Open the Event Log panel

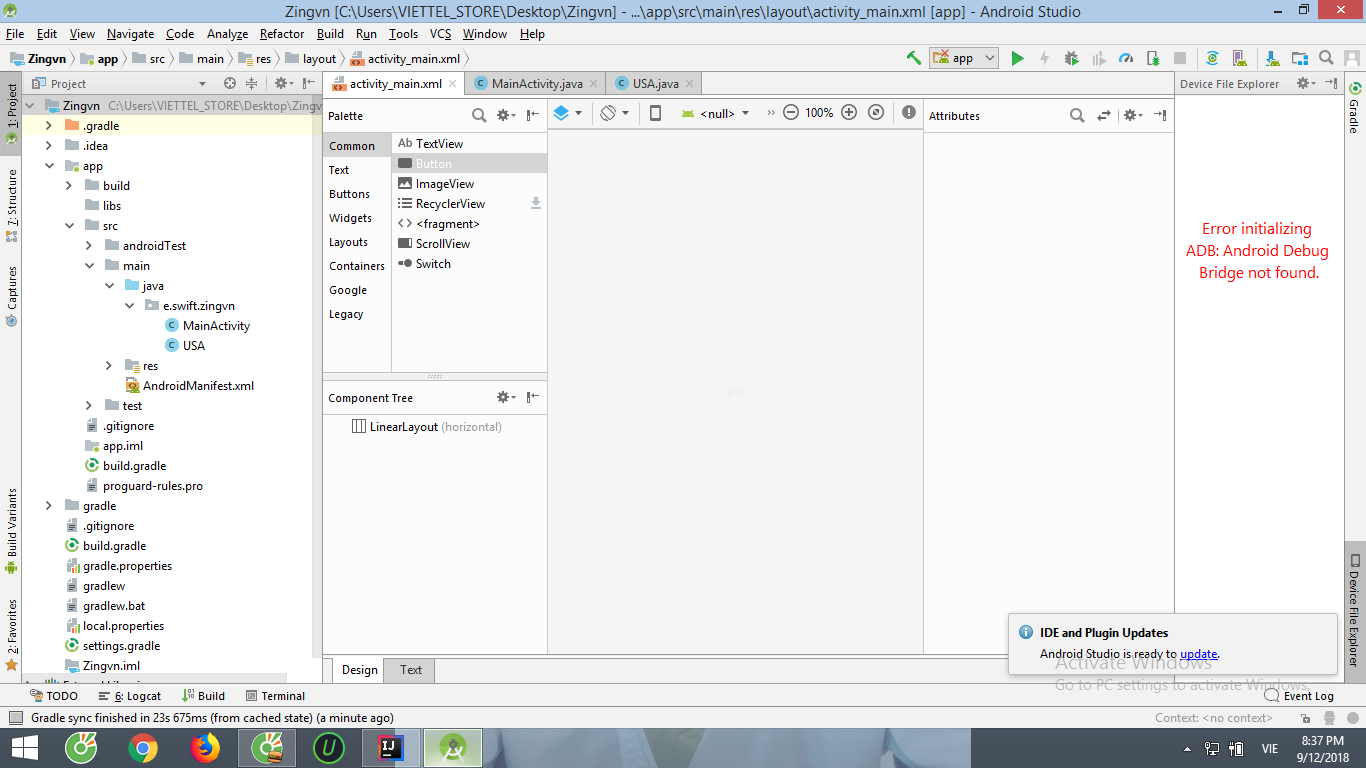[x=1307, y=696]
